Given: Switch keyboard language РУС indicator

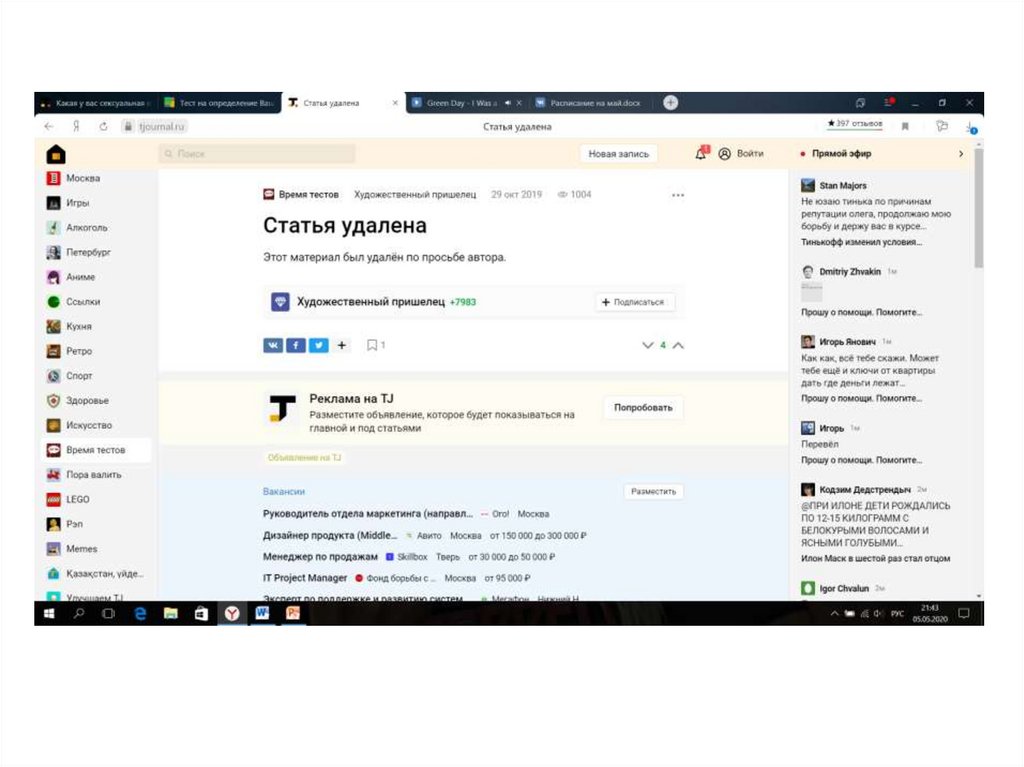Looking at the screenshot, I should (x=897, y=613).
